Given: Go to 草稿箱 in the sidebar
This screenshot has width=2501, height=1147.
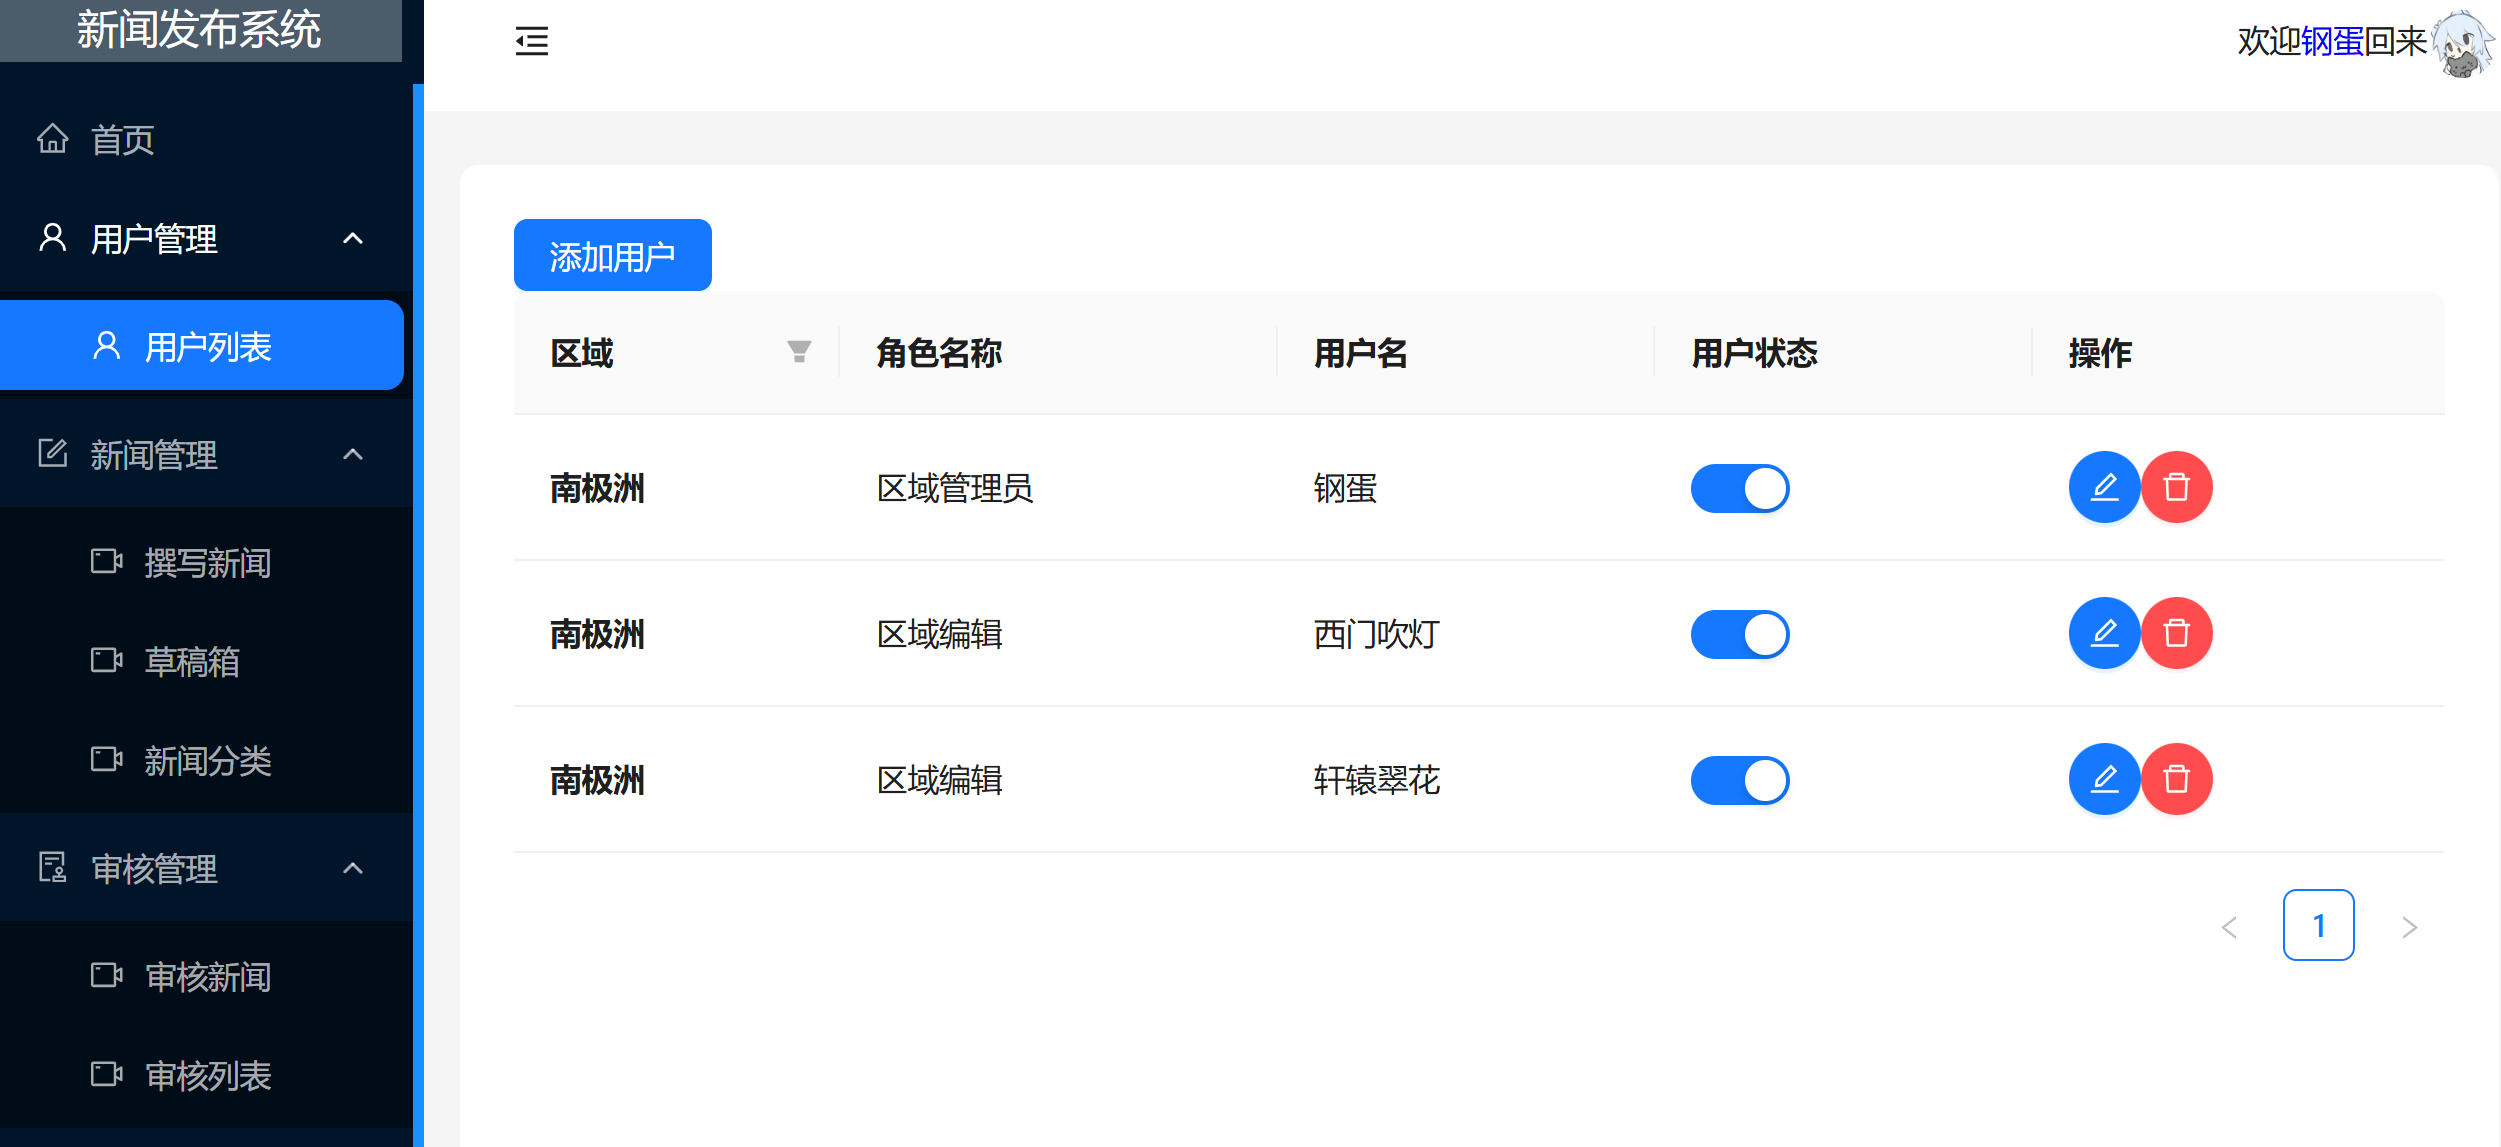Looking at the screenshot, I should click(x=191, y=661).
